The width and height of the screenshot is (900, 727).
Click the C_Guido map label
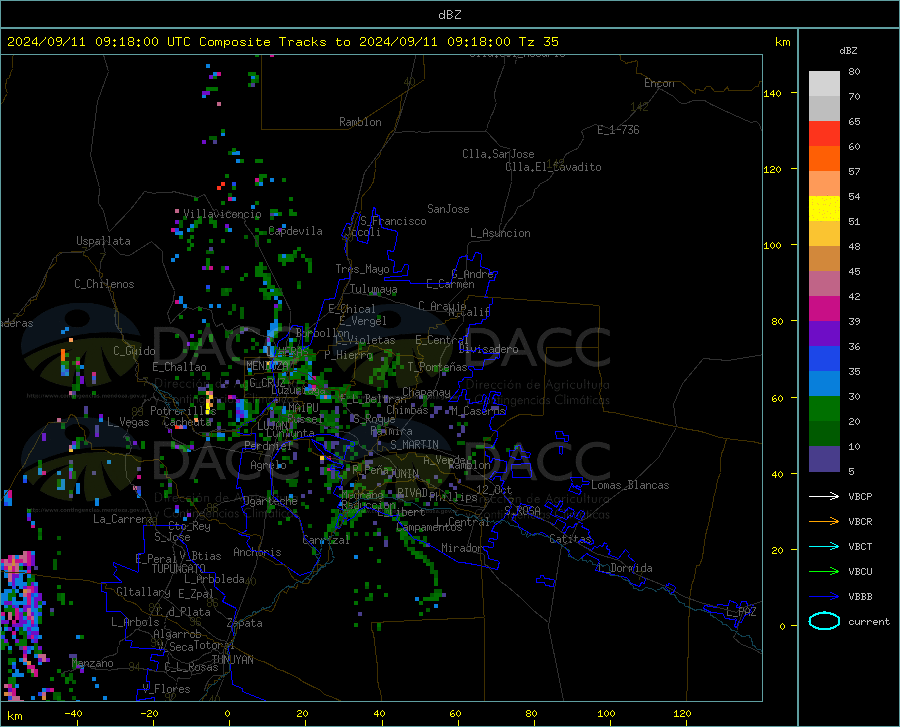[x=134, y=351]
